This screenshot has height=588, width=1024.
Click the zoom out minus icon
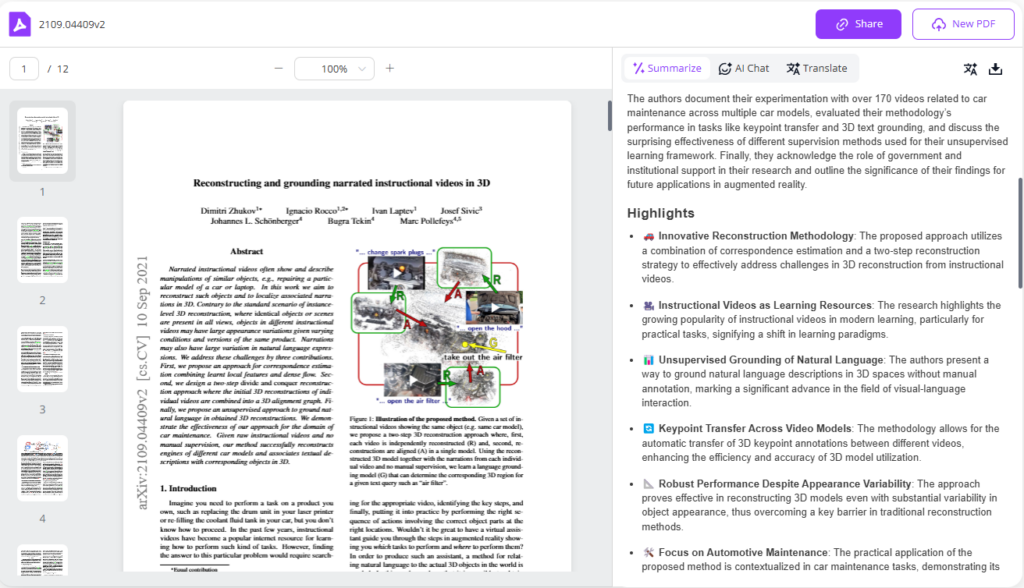point(278,68)
